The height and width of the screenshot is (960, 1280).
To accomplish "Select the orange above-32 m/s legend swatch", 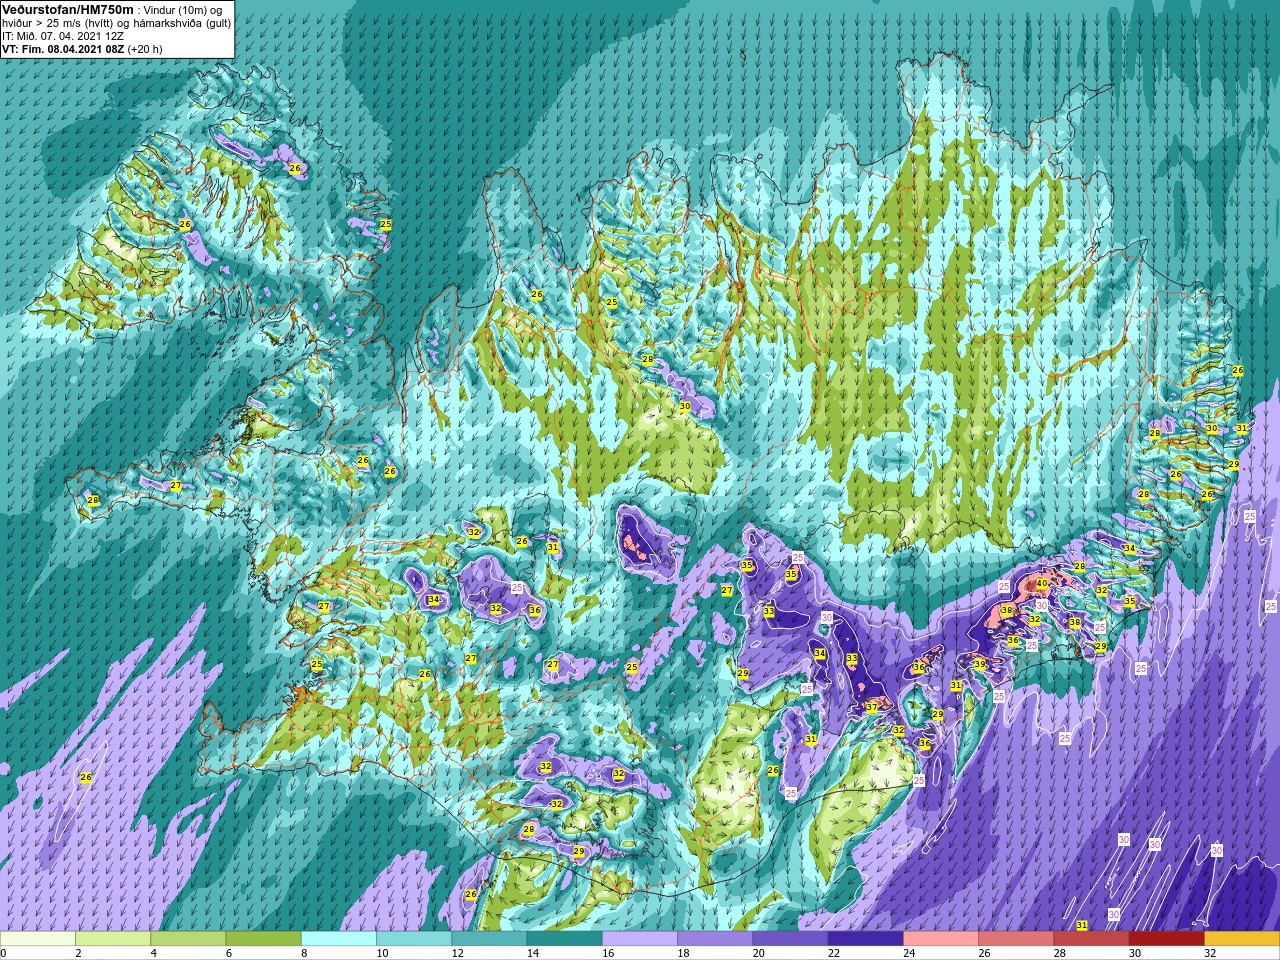I will pyautogui.click(x=1242, y=939).
